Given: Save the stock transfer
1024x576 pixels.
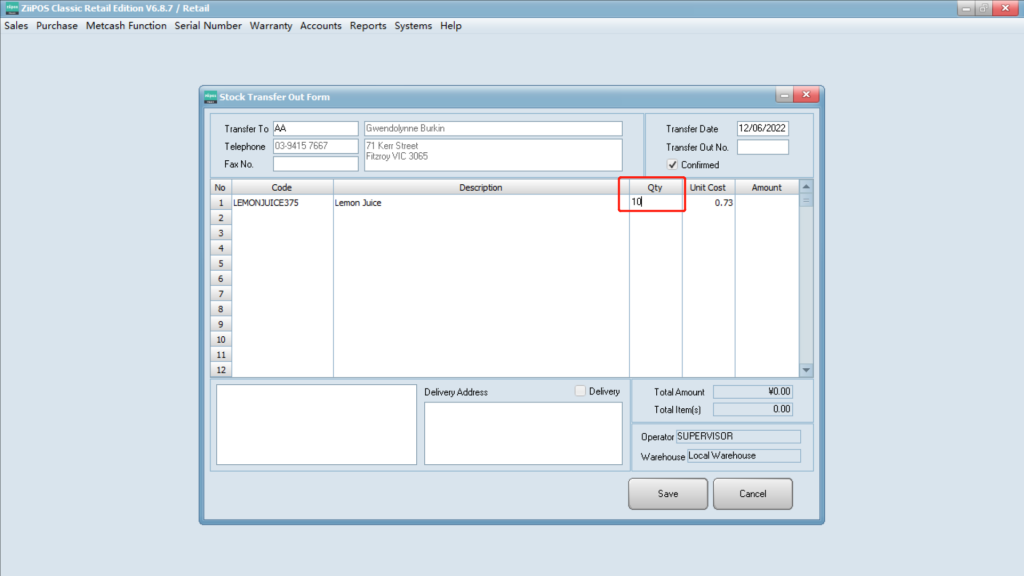Looking at the screenshot, I should click(668, 494).
